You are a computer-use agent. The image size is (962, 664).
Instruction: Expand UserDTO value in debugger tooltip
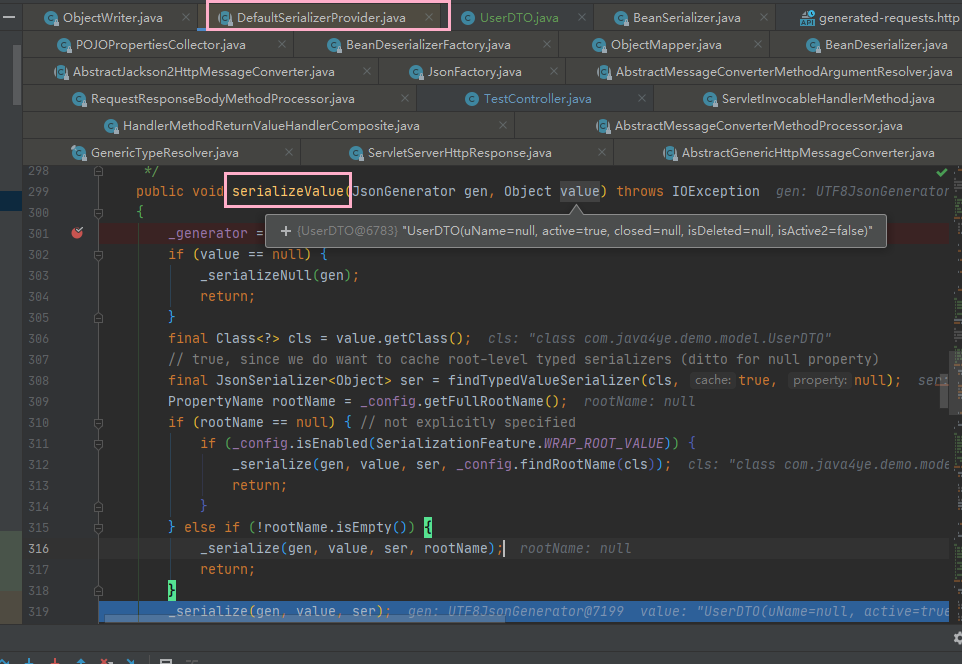click(285, 231)
